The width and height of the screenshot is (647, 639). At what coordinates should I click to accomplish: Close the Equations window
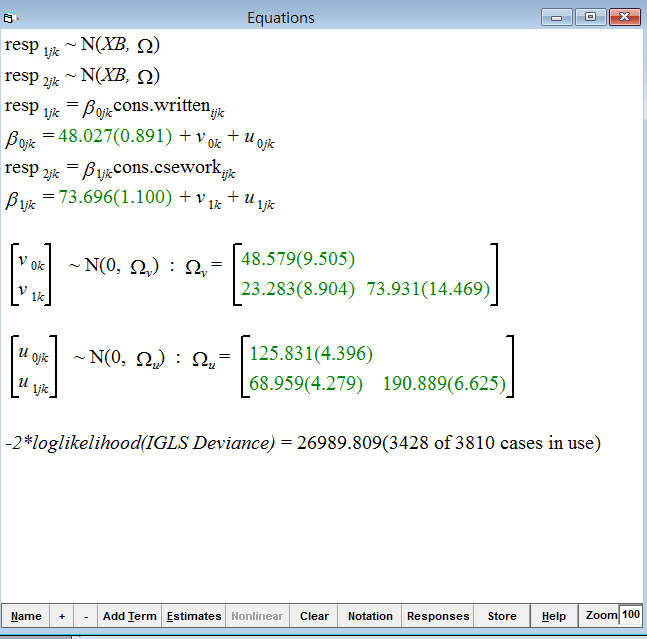[625, 17]
